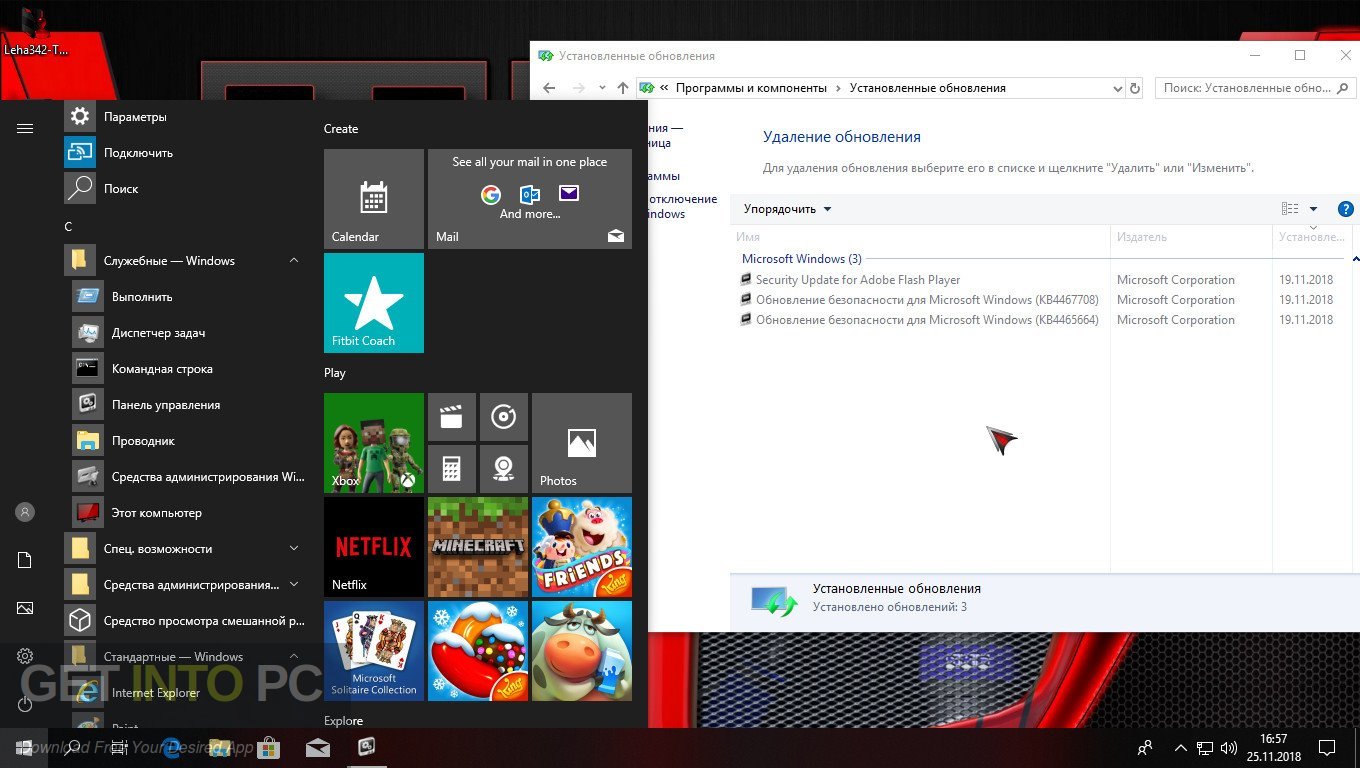Open address bar history dropdown

pyautogui.click(x=1118, y=88)
